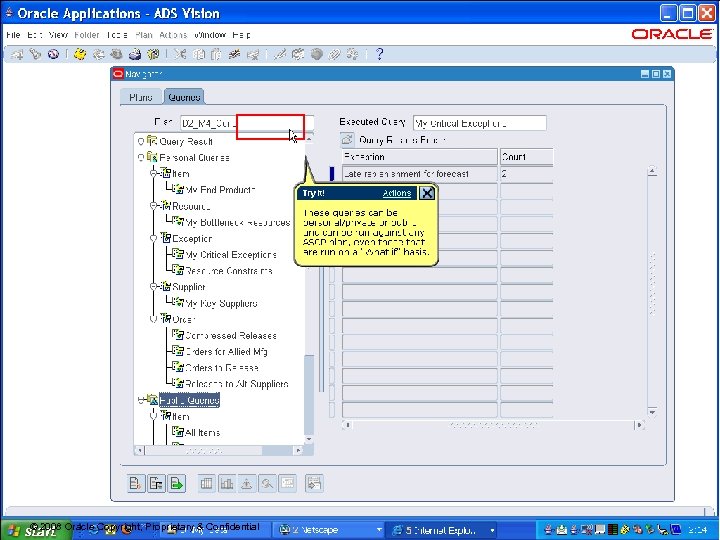Click the results table's vertical scrollbar up arrow
This screenshot has height=540, width=720.
click(x=652, y=170)
